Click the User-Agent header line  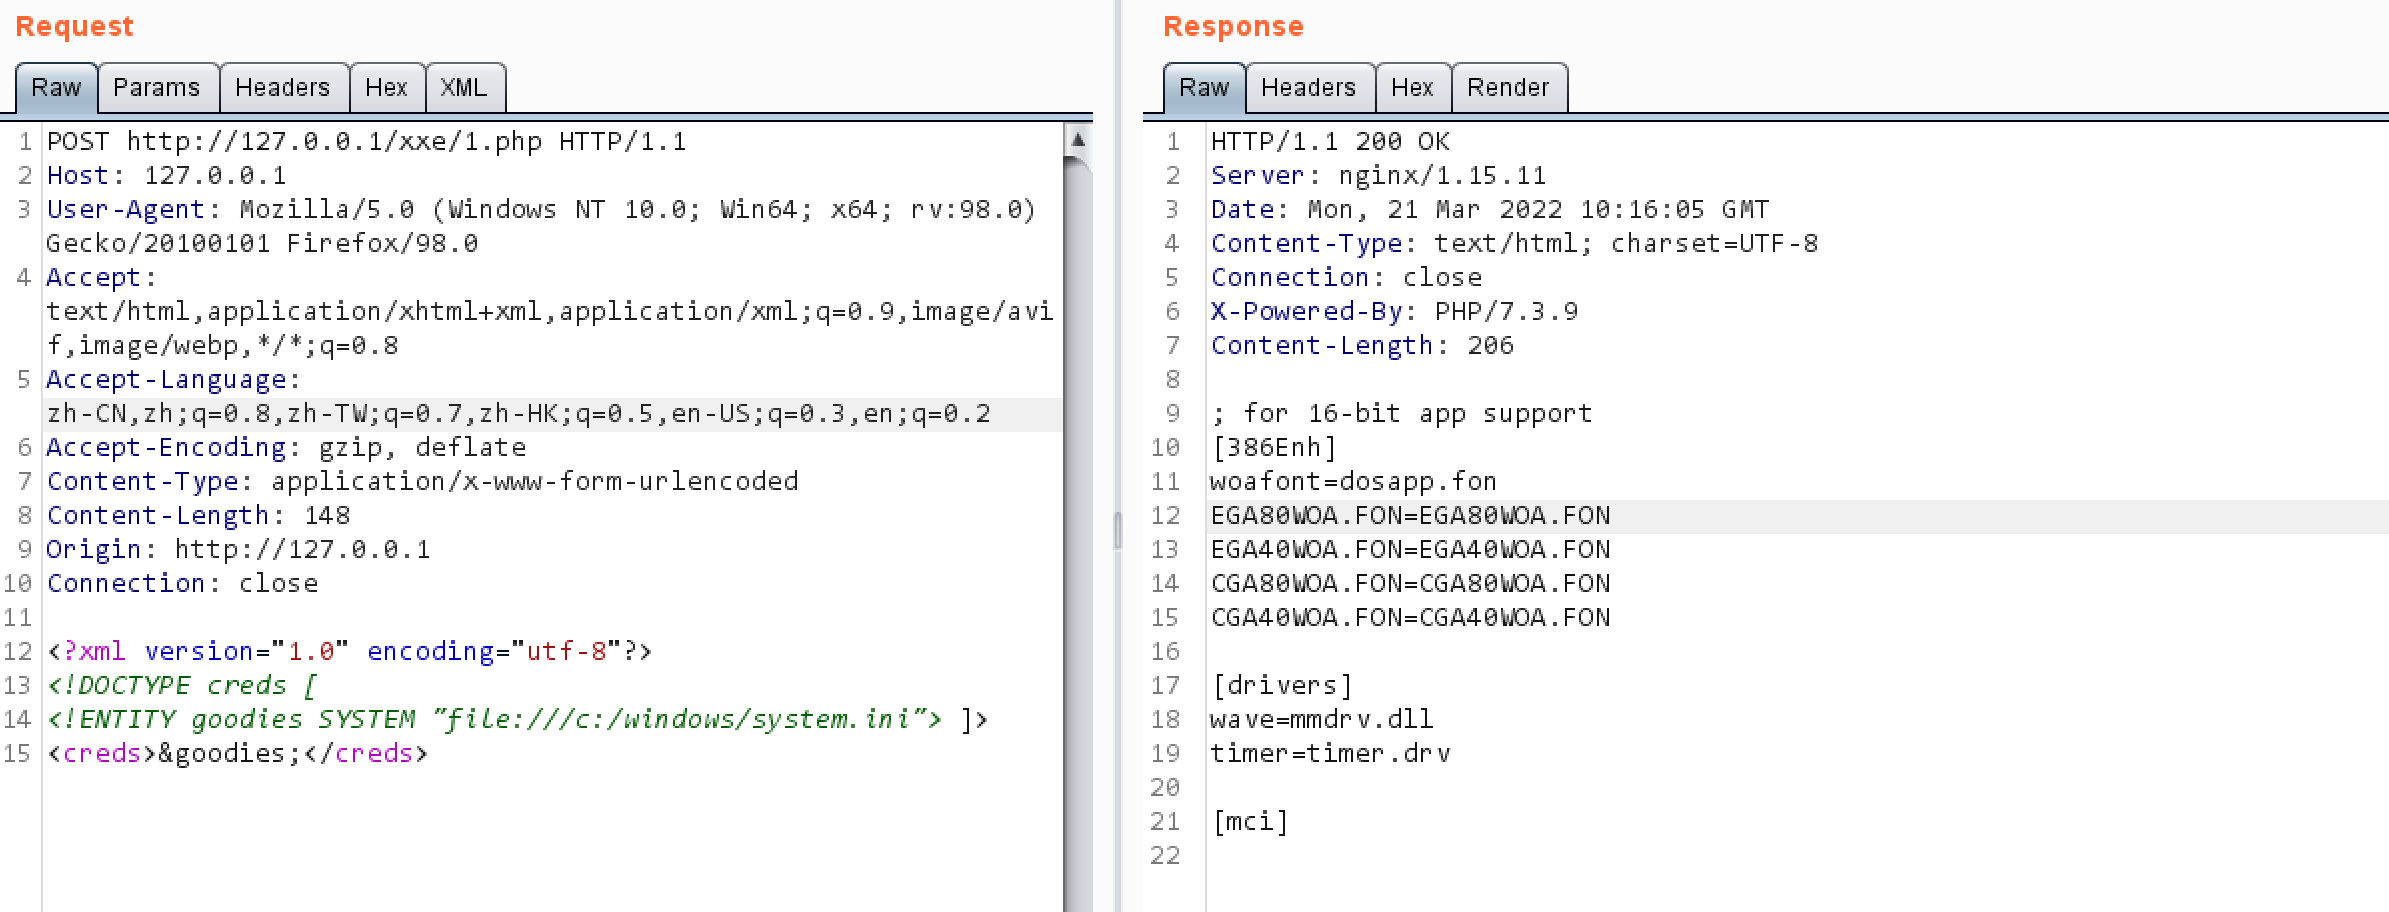[x=541, y=210]
